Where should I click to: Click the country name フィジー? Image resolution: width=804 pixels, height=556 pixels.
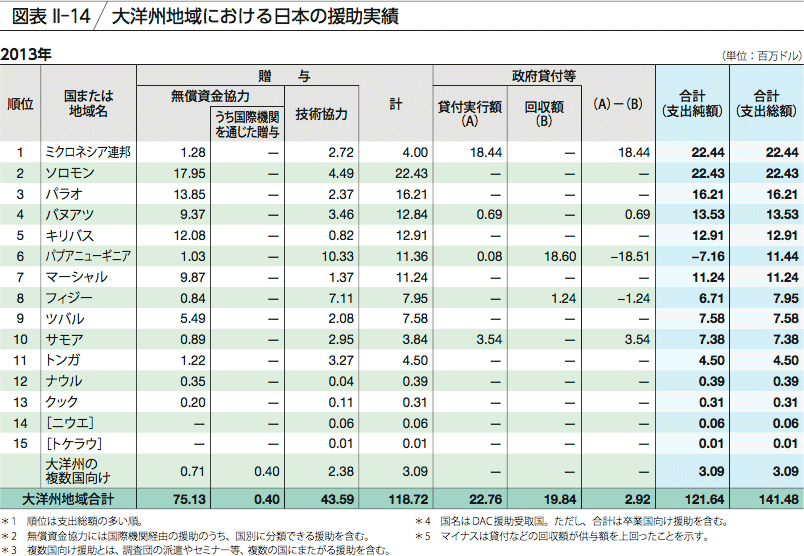[x=69, y=298]
